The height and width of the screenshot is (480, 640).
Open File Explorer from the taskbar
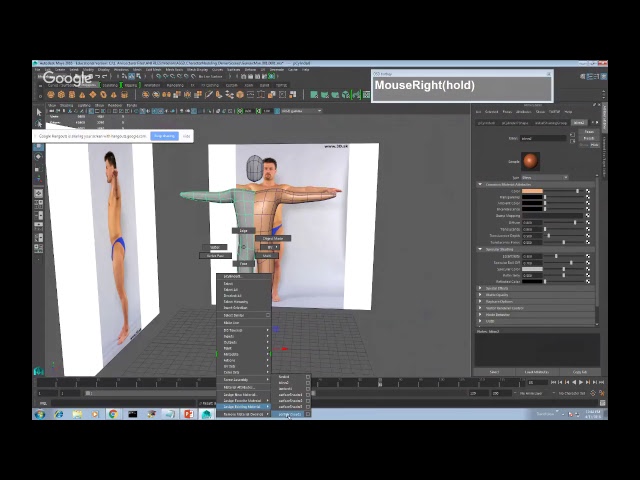pyautogui.click(x=77, y=414)
